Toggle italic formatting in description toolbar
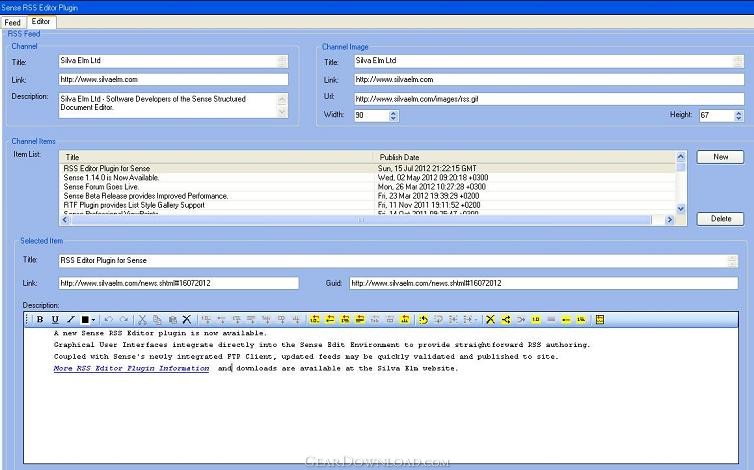This screenshot has width=754, height=470. (x=70, y=319)
